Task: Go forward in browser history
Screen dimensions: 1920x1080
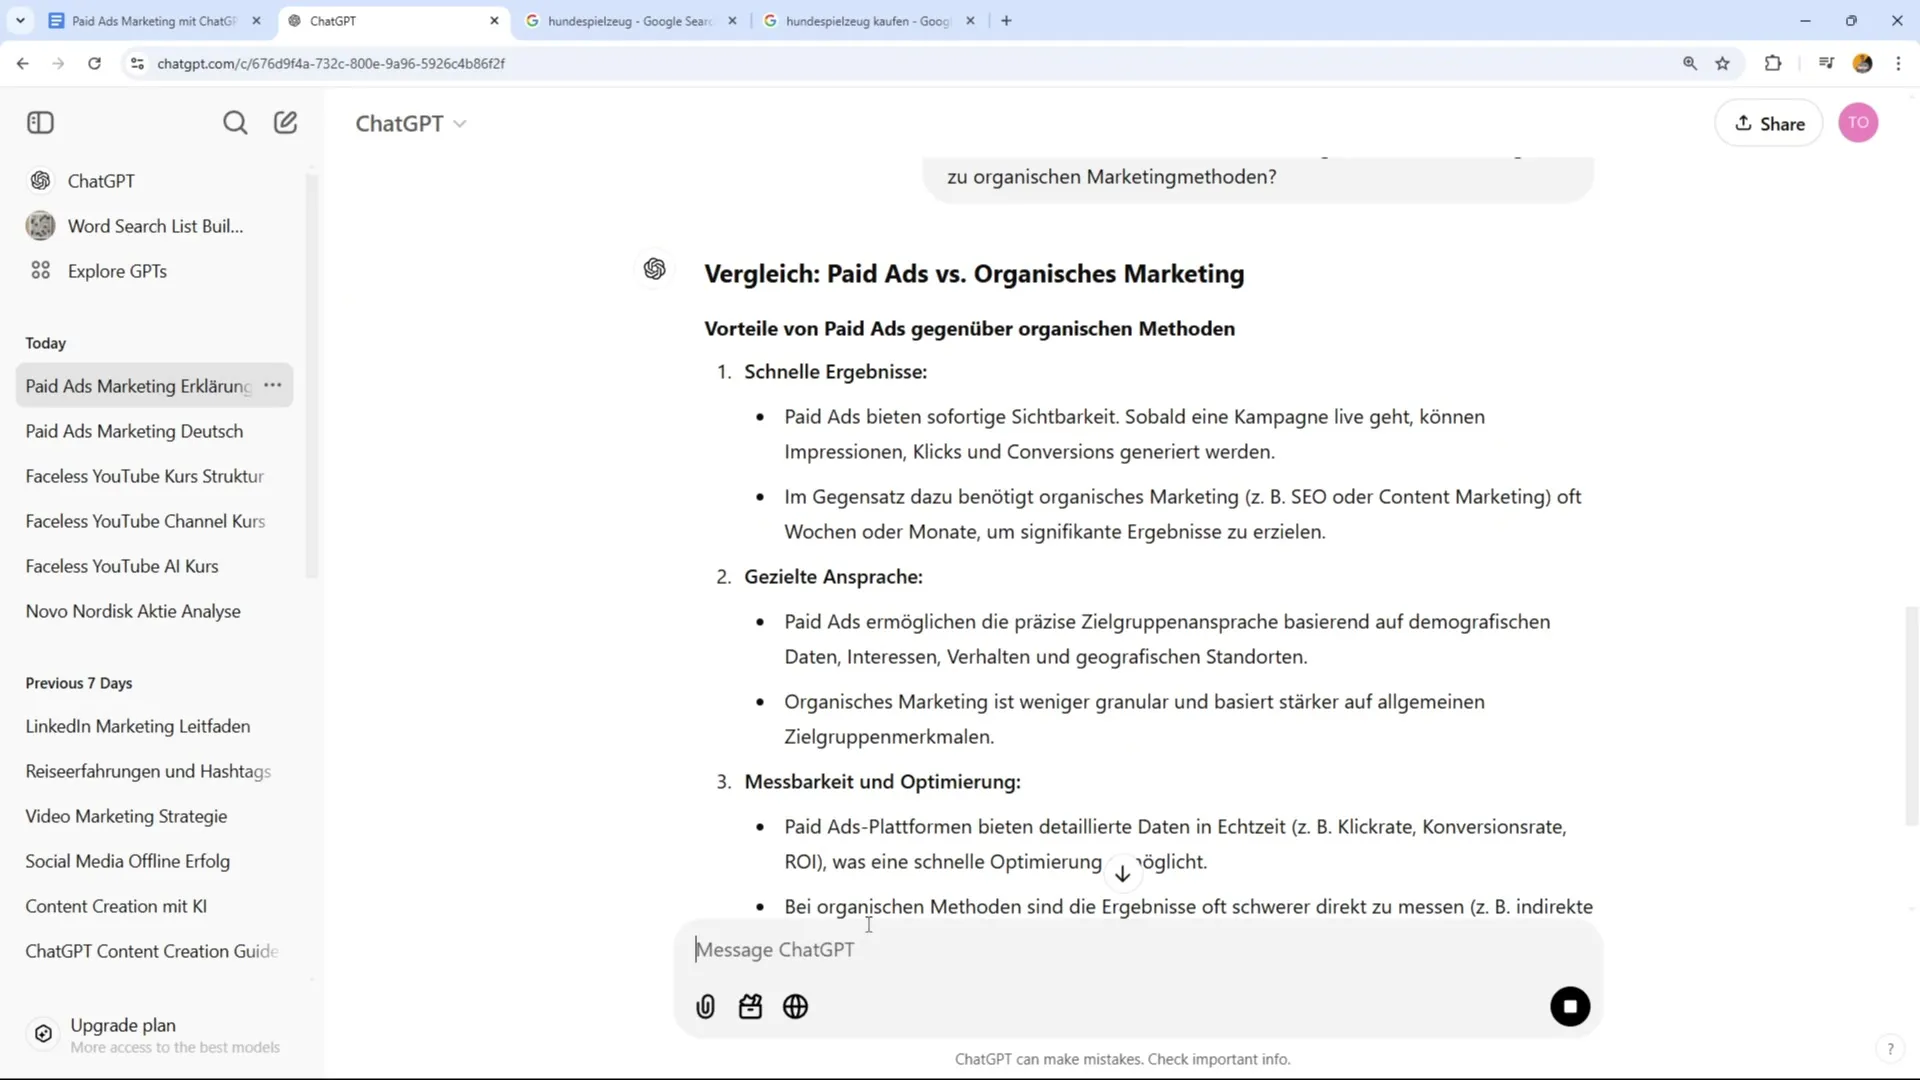Action: (58, 63)
